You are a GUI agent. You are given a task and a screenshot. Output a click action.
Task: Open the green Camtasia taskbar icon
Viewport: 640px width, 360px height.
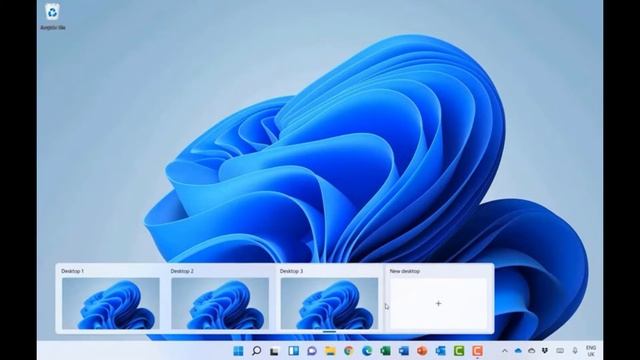pyautogui.click(x=459, y=351)
